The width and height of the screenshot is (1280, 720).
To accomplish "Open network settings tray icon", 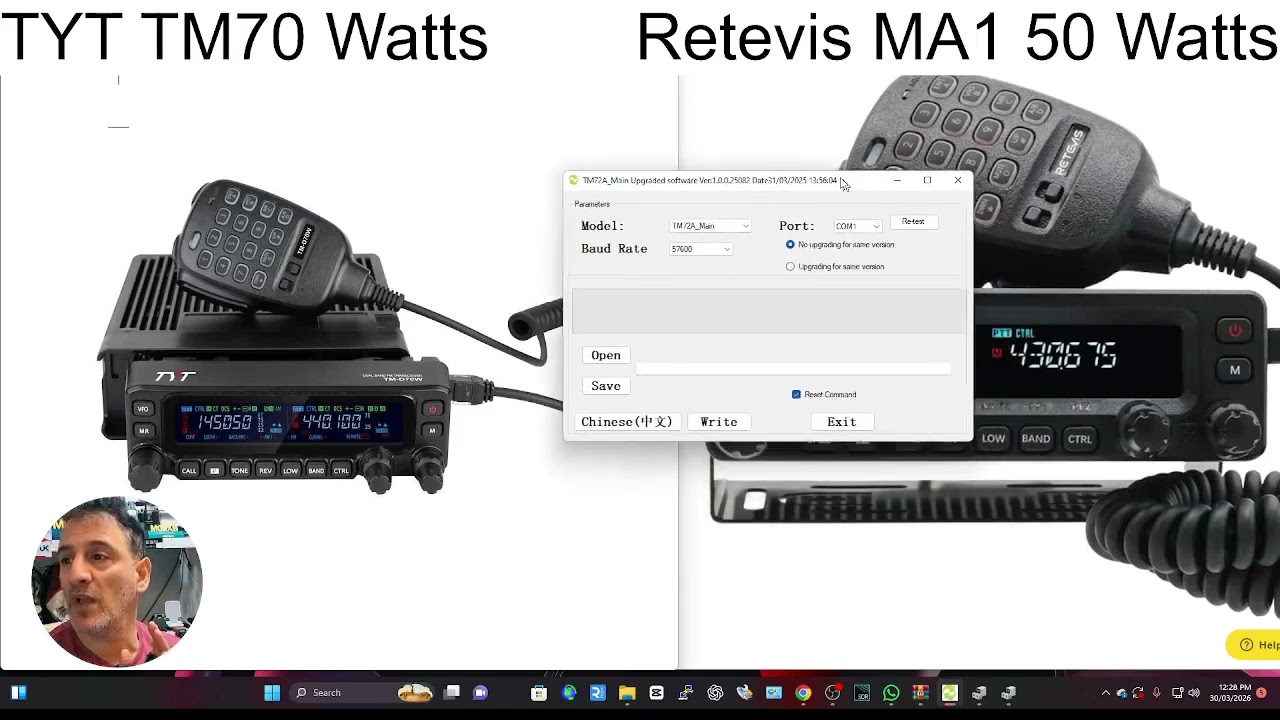I will click(1177, 693).
